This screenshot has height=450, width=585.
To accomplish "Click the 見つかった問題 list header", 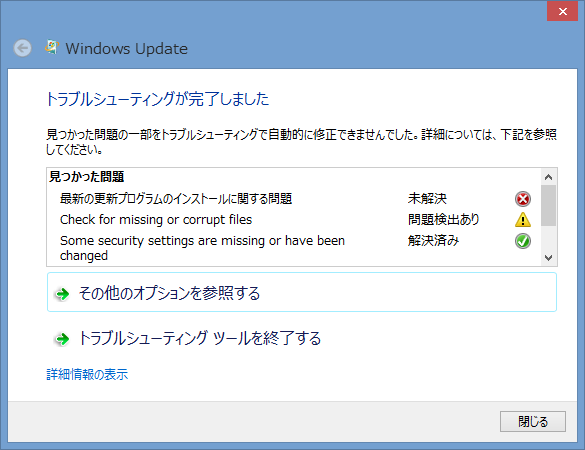I will pyautogui.click(x=87, y=177).
